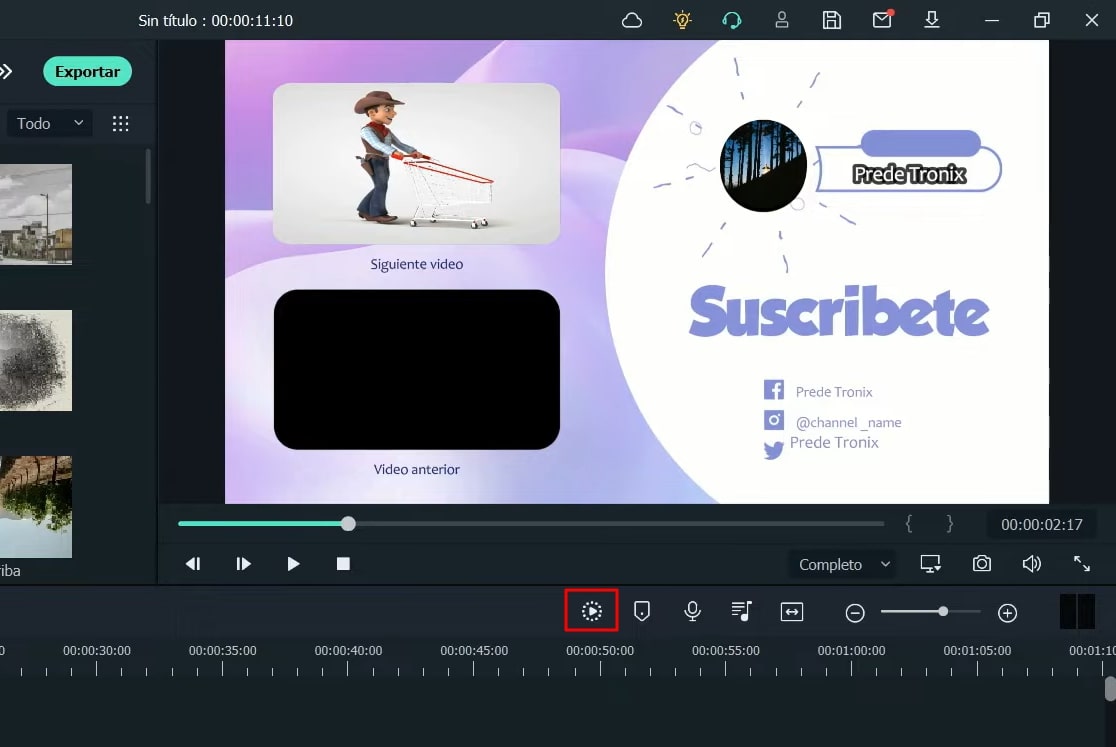Click timeline ruler at 00:00:50:00
The width and height of the screenshot is (1116, 747).
click(600, 651)
